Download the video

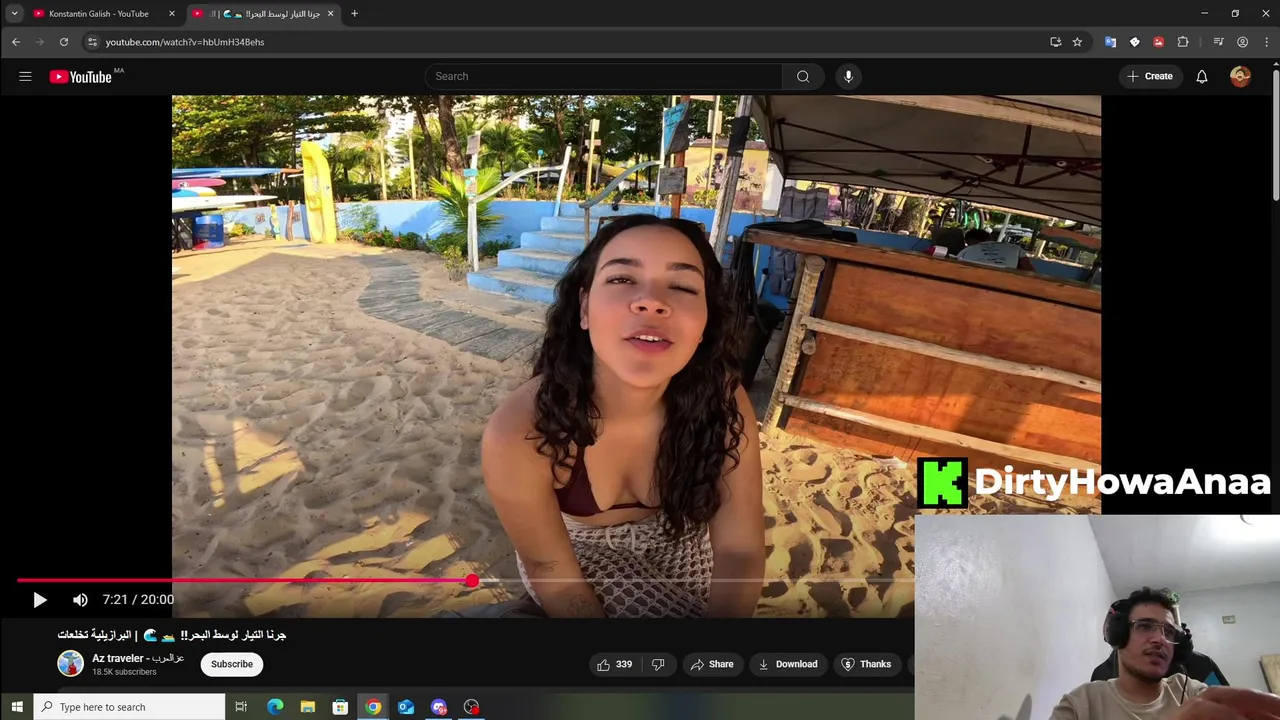pos(788,664)
